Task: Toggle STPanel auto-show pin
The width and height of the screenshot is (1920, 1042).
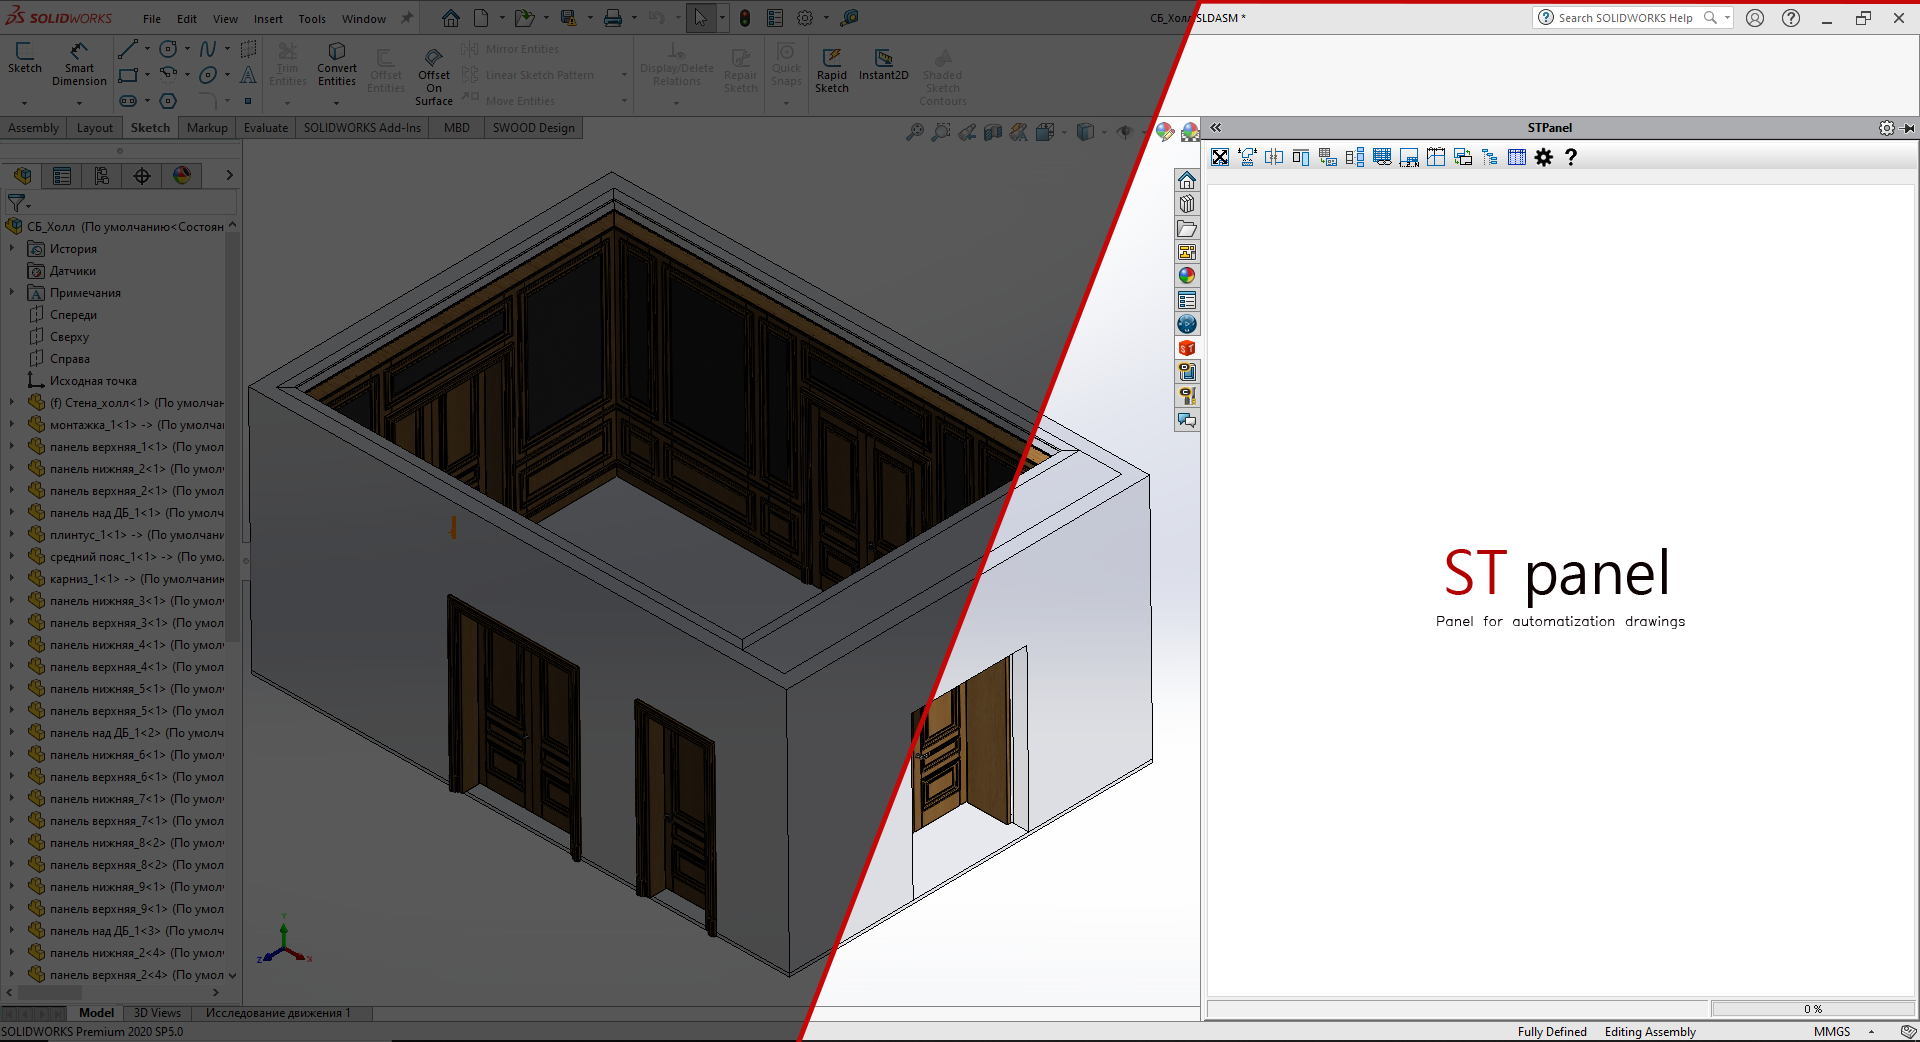Action: (x=1908, y=128)
